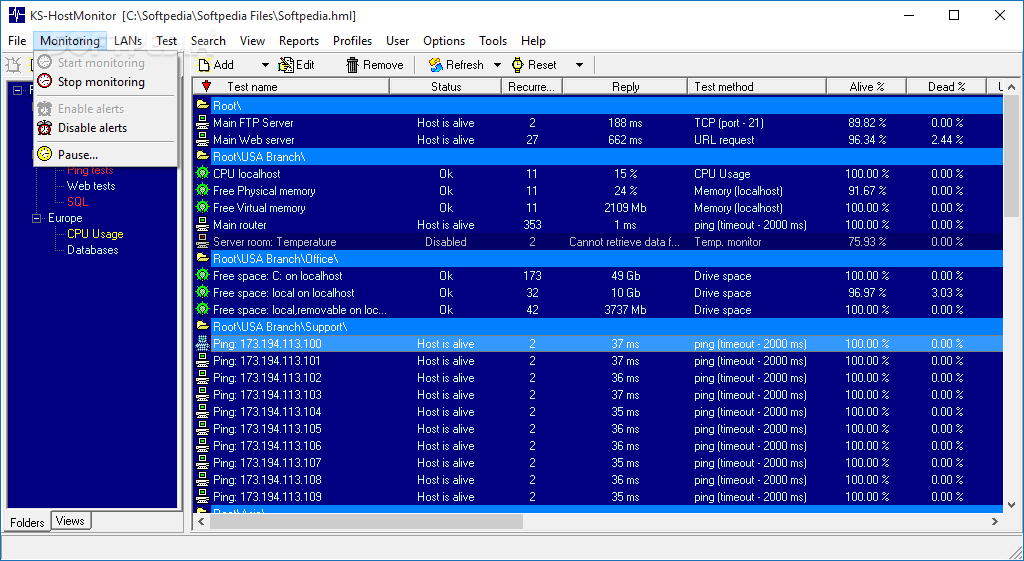Click Root\USA Branch\Support\ folder icon
This screenshot has width=1024, height=561.
[202, 326]
